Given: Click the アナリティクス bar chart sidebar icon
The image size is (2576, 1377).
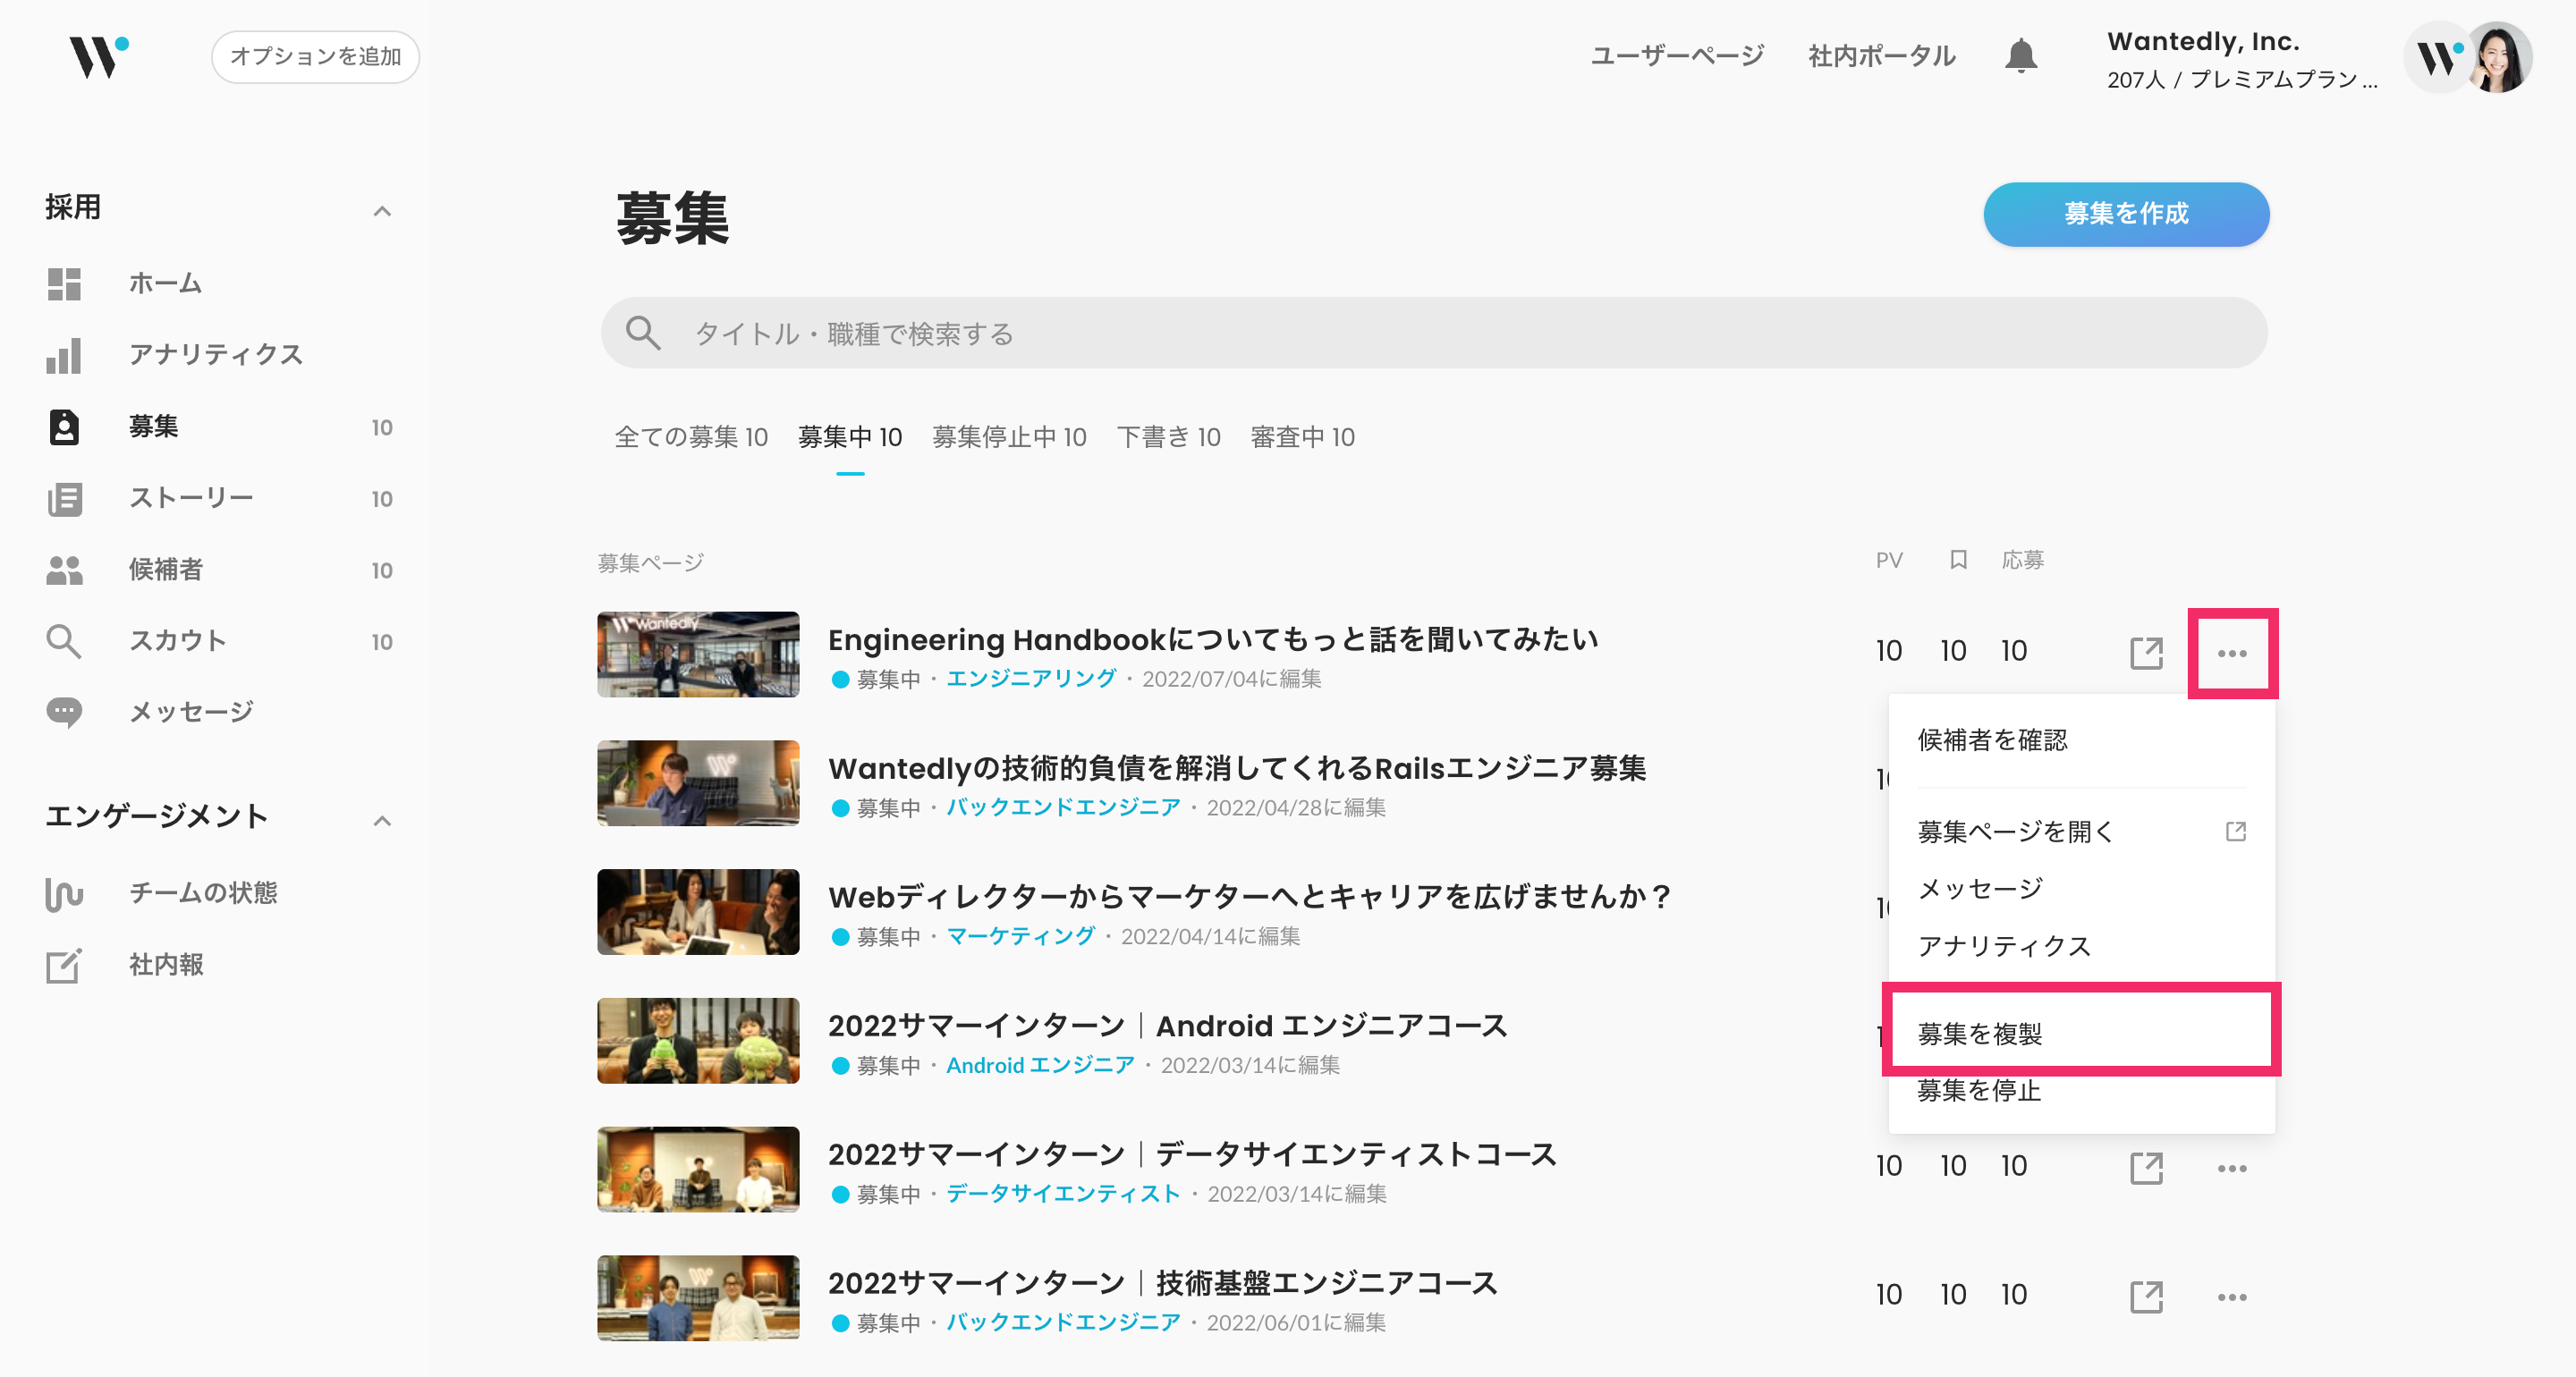Looking at the screenshot, I should pyautogui.click(x=64, y=355).
